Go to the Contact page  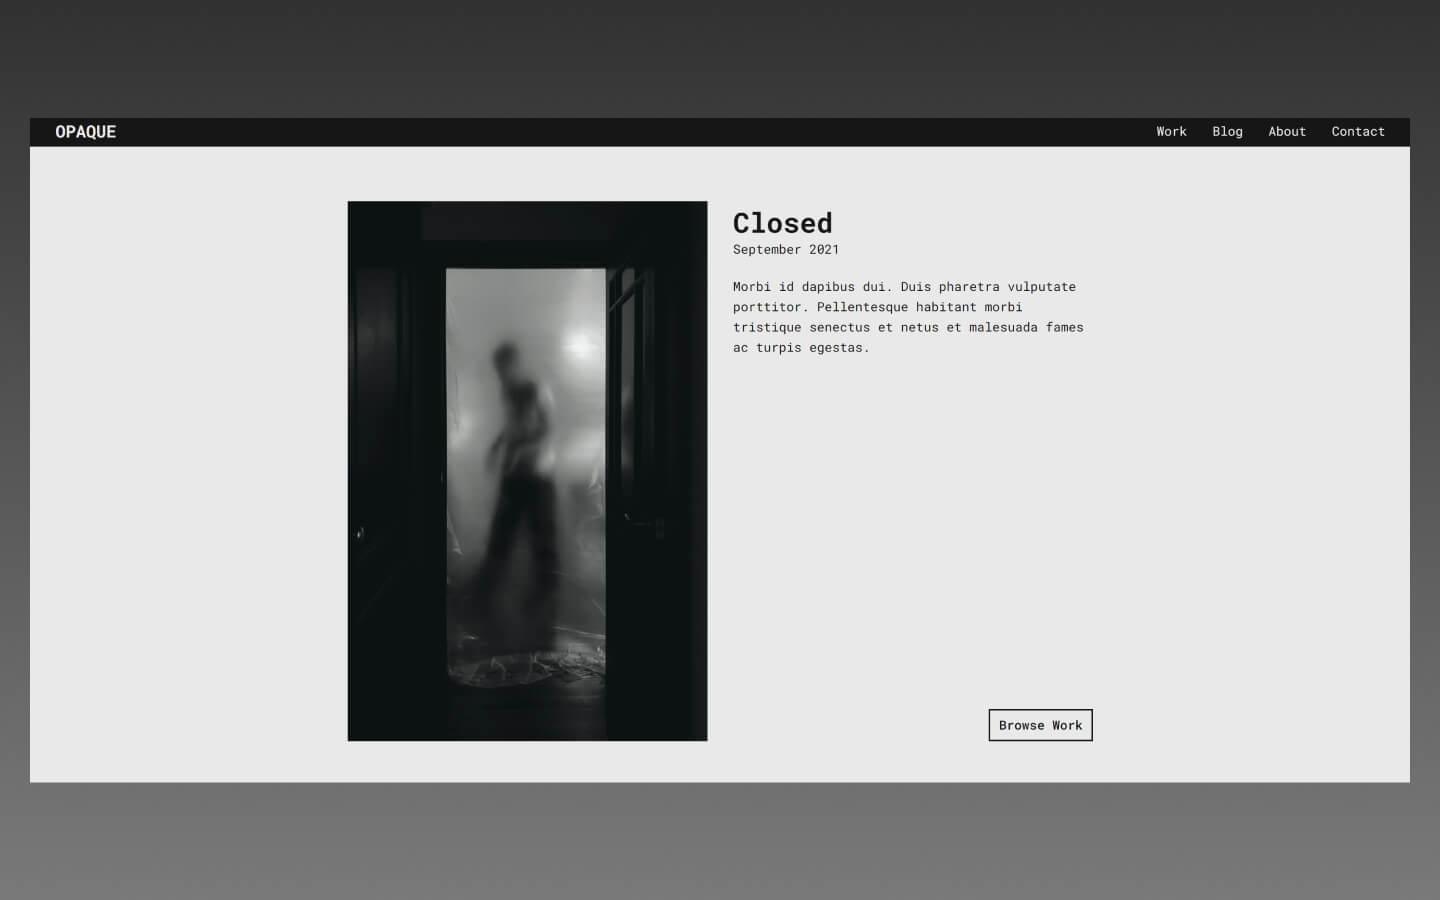point(1358,131)
